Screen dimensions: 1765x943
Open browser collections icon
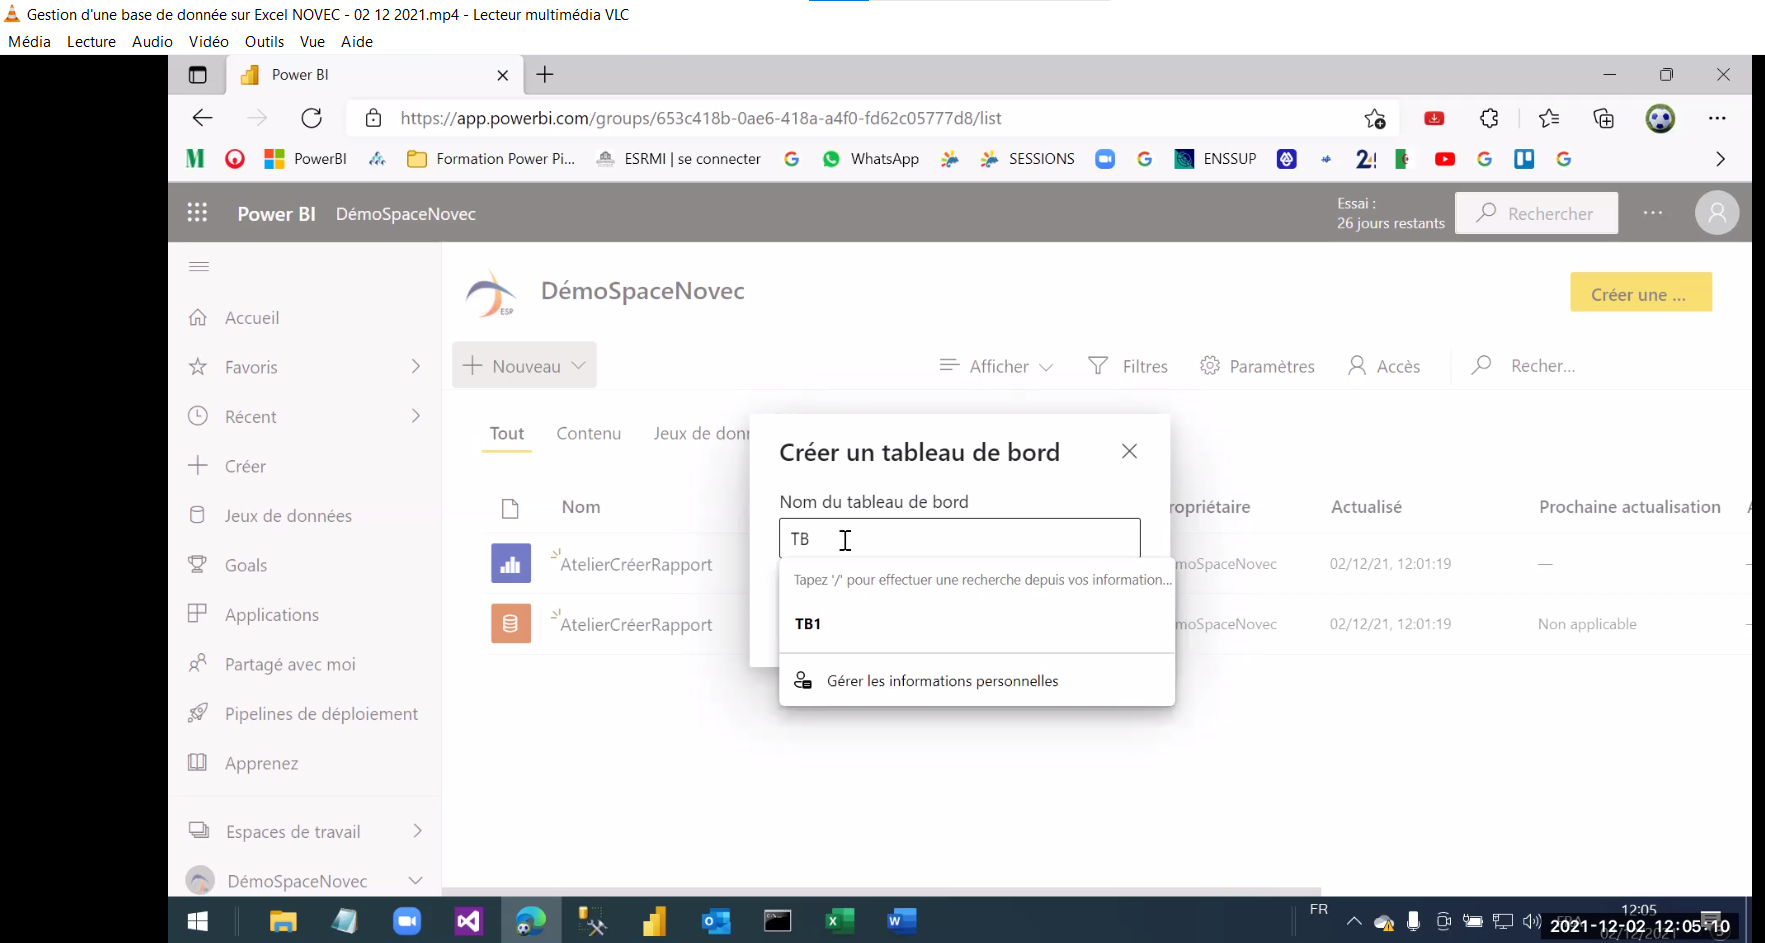(1604, 118)
